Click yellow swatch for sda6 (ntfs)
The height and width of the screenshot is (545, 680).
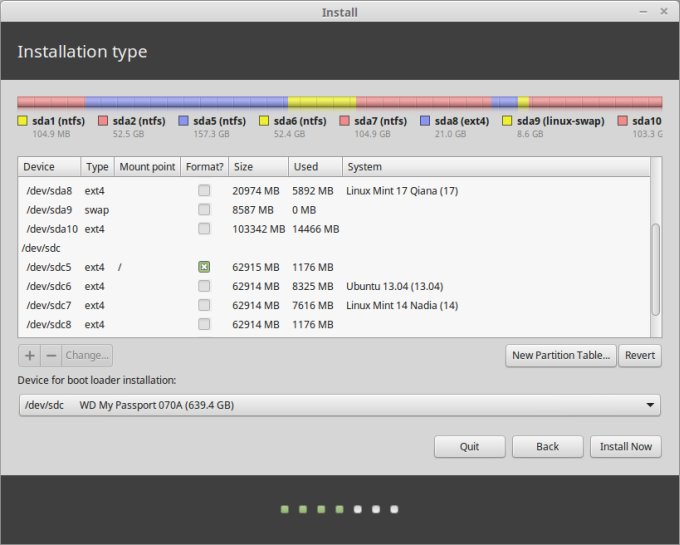point(264,121)
